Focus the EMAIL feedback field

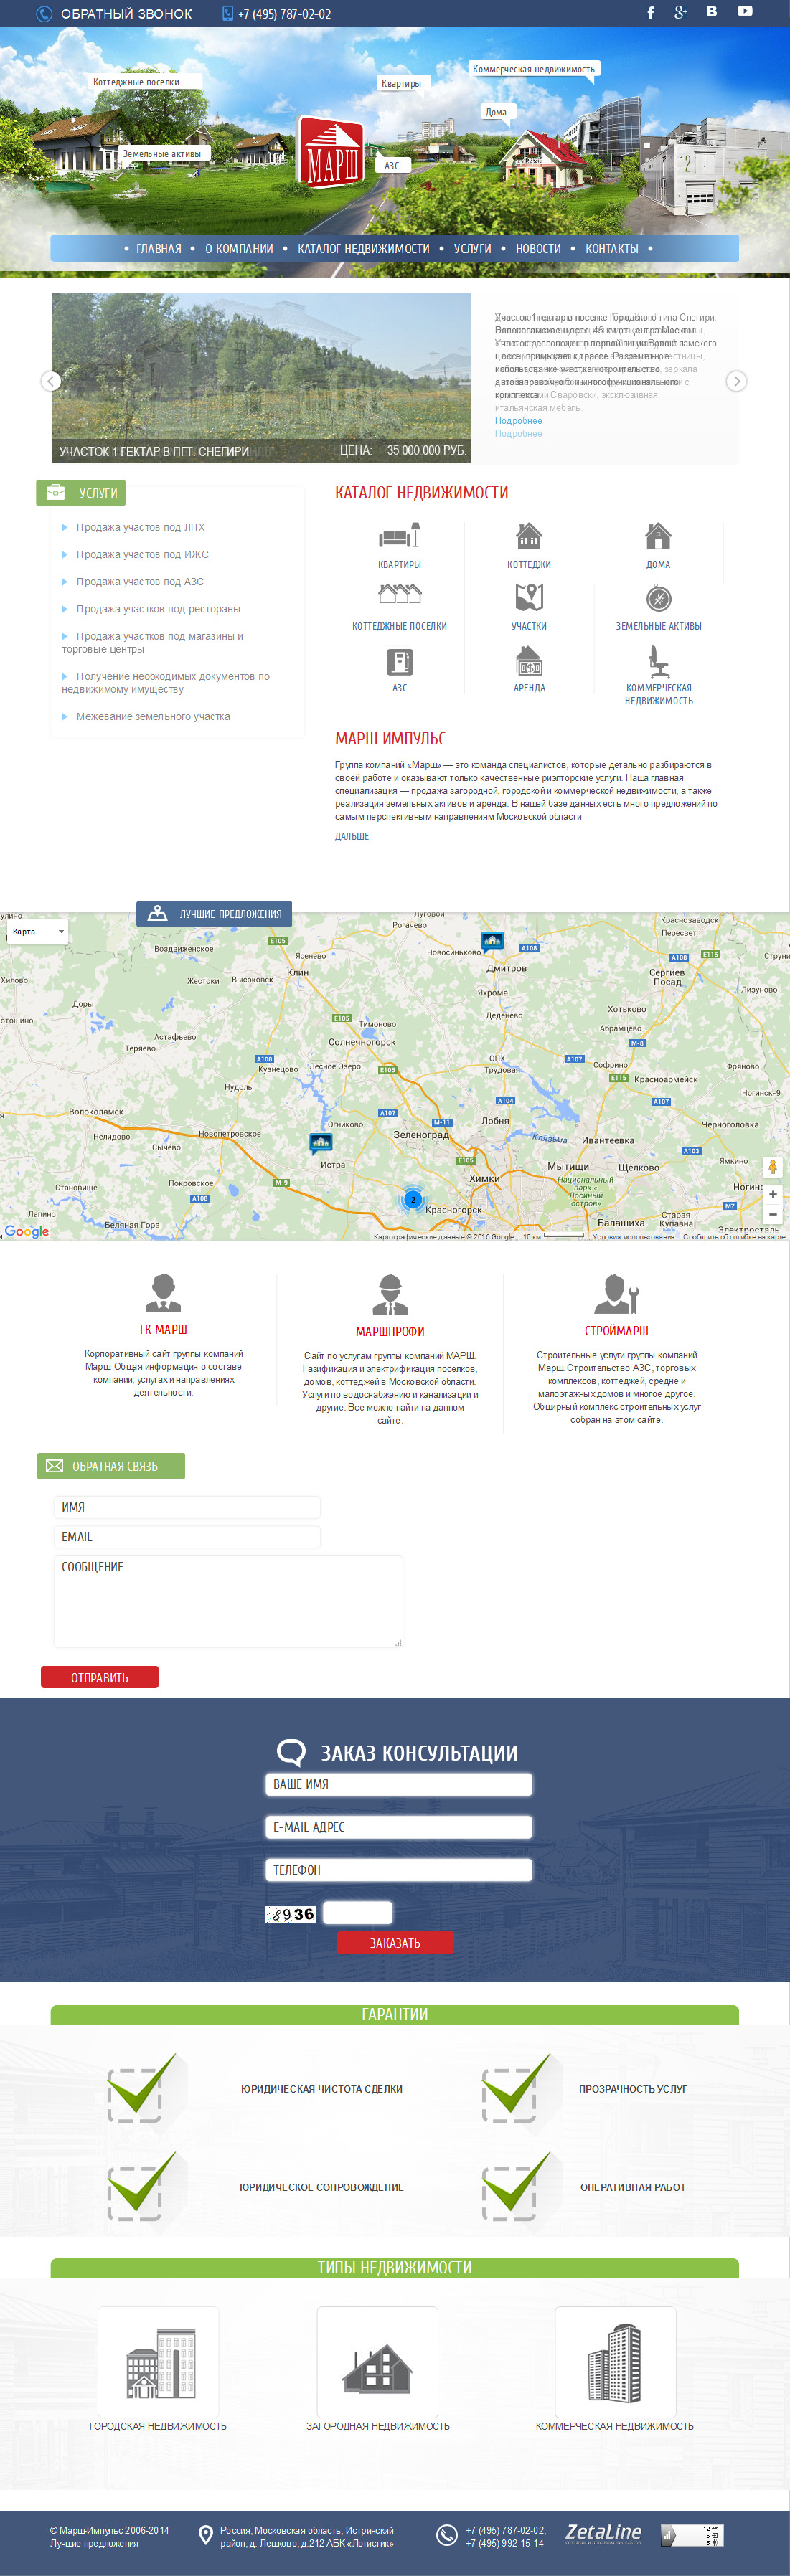click(187, 1537)
